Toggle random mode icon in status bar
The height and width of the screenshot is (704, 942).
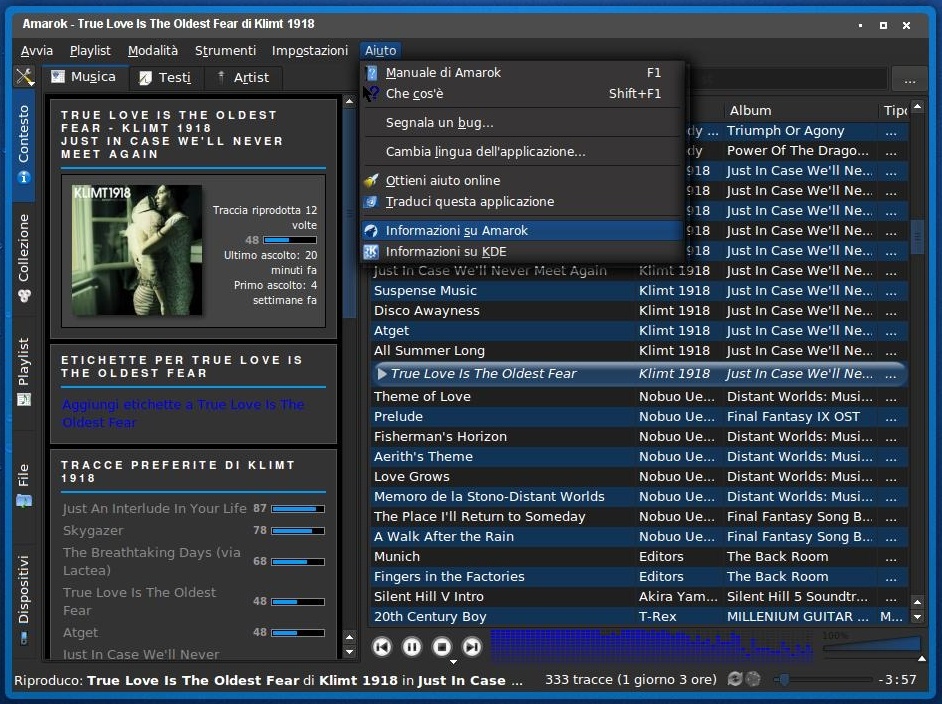753,679
